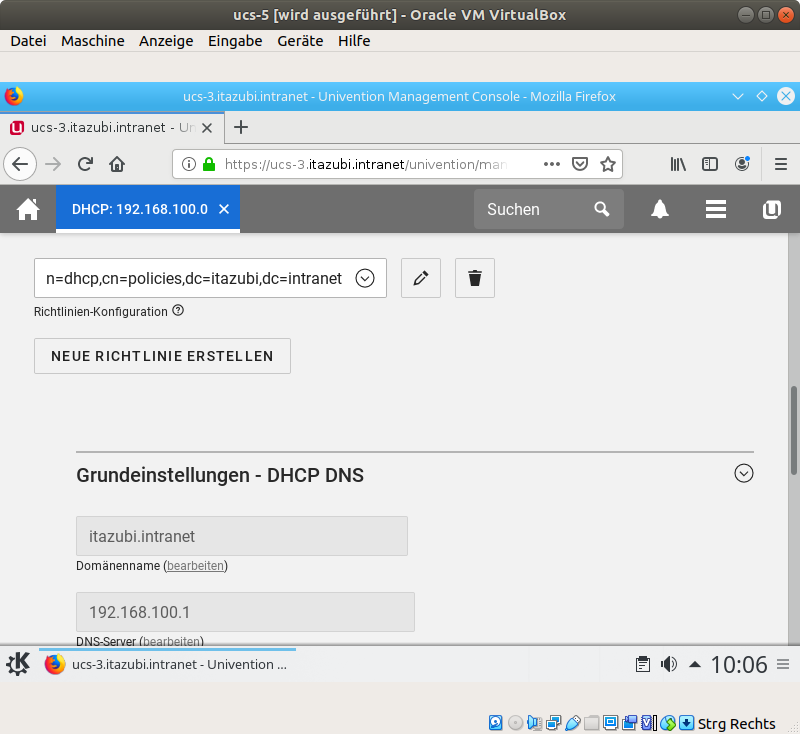Click the VirtualBox USB status icon
The height and width of the screenshot is (734, 800).
point(572,723)
